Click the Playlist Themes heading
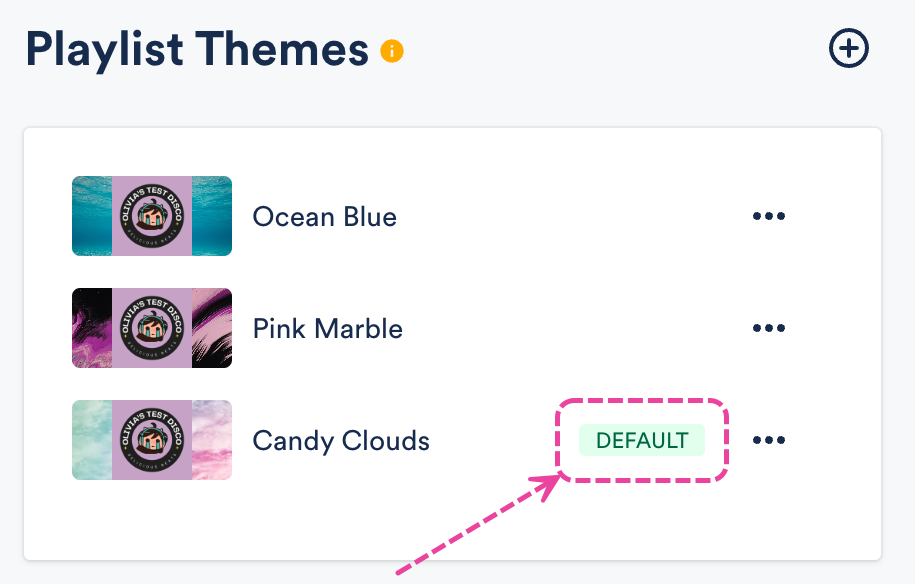The height and width of the screenshot is (584, 915). (197, 48)
